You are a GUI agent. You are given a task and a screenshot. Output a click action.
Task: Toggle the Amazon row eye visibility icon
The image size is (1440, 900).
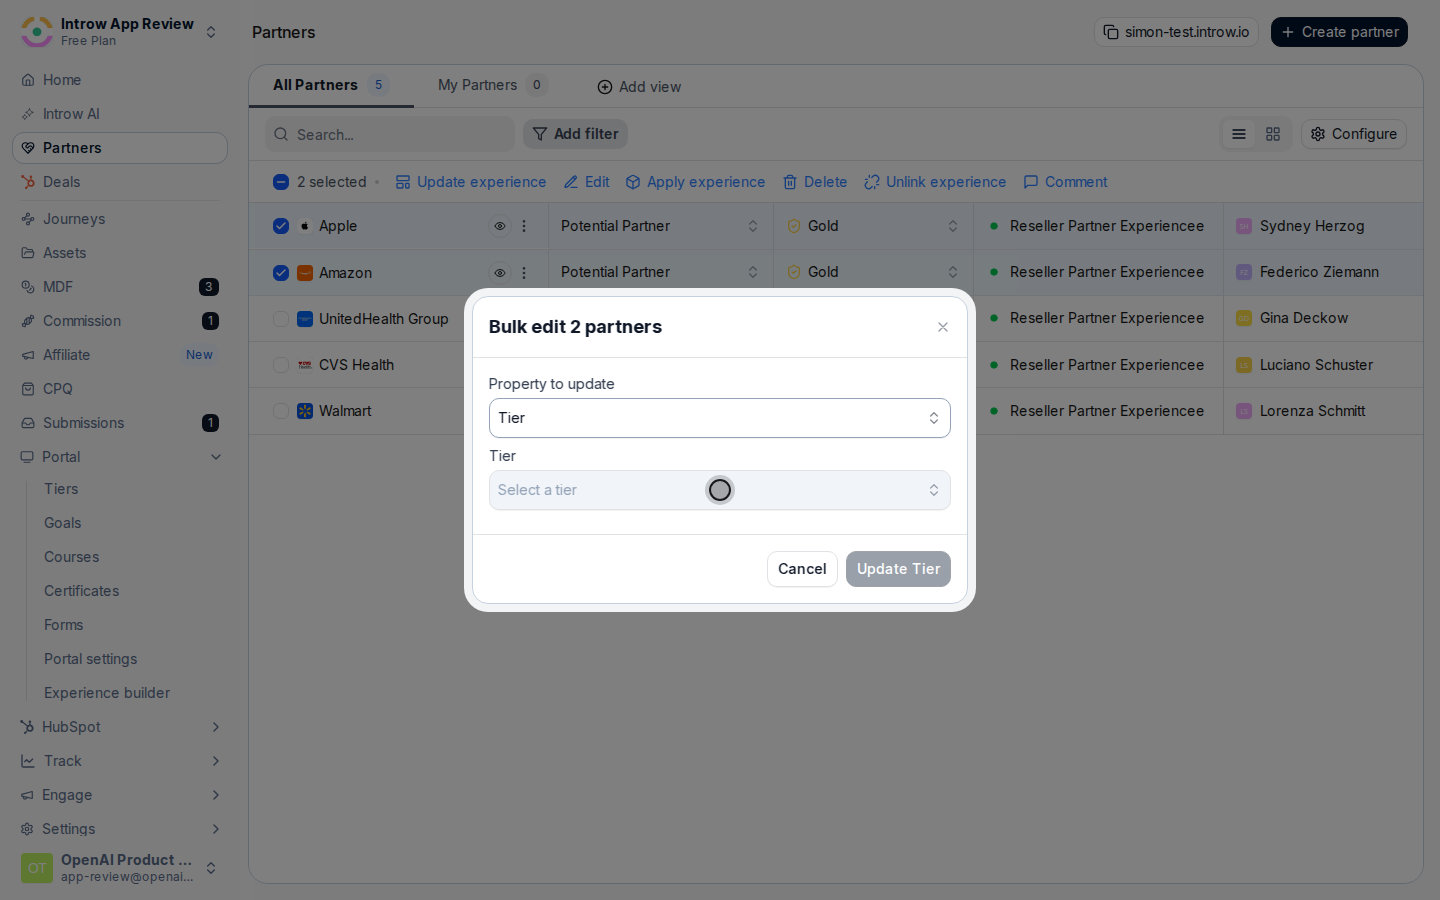coord(500,273)
